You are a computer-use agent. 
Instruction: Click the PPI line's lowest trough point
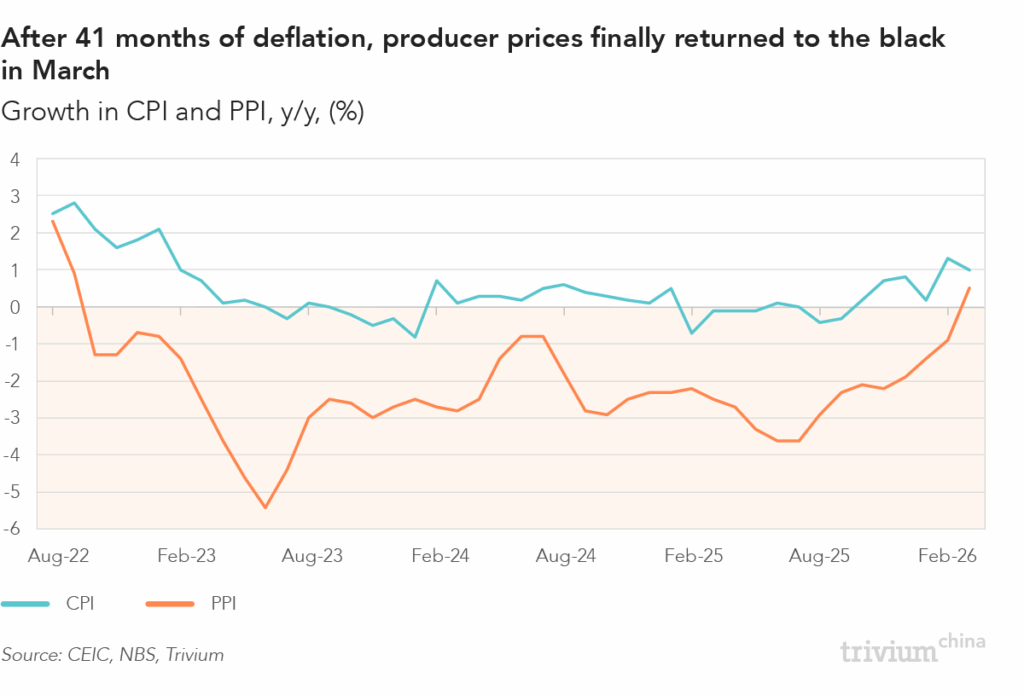(265, 507)
